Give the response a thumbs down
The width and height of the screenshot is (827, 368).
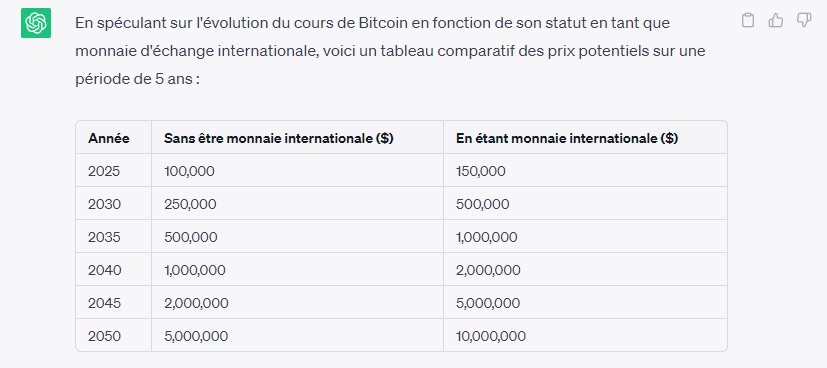click(x=803, y=21)
